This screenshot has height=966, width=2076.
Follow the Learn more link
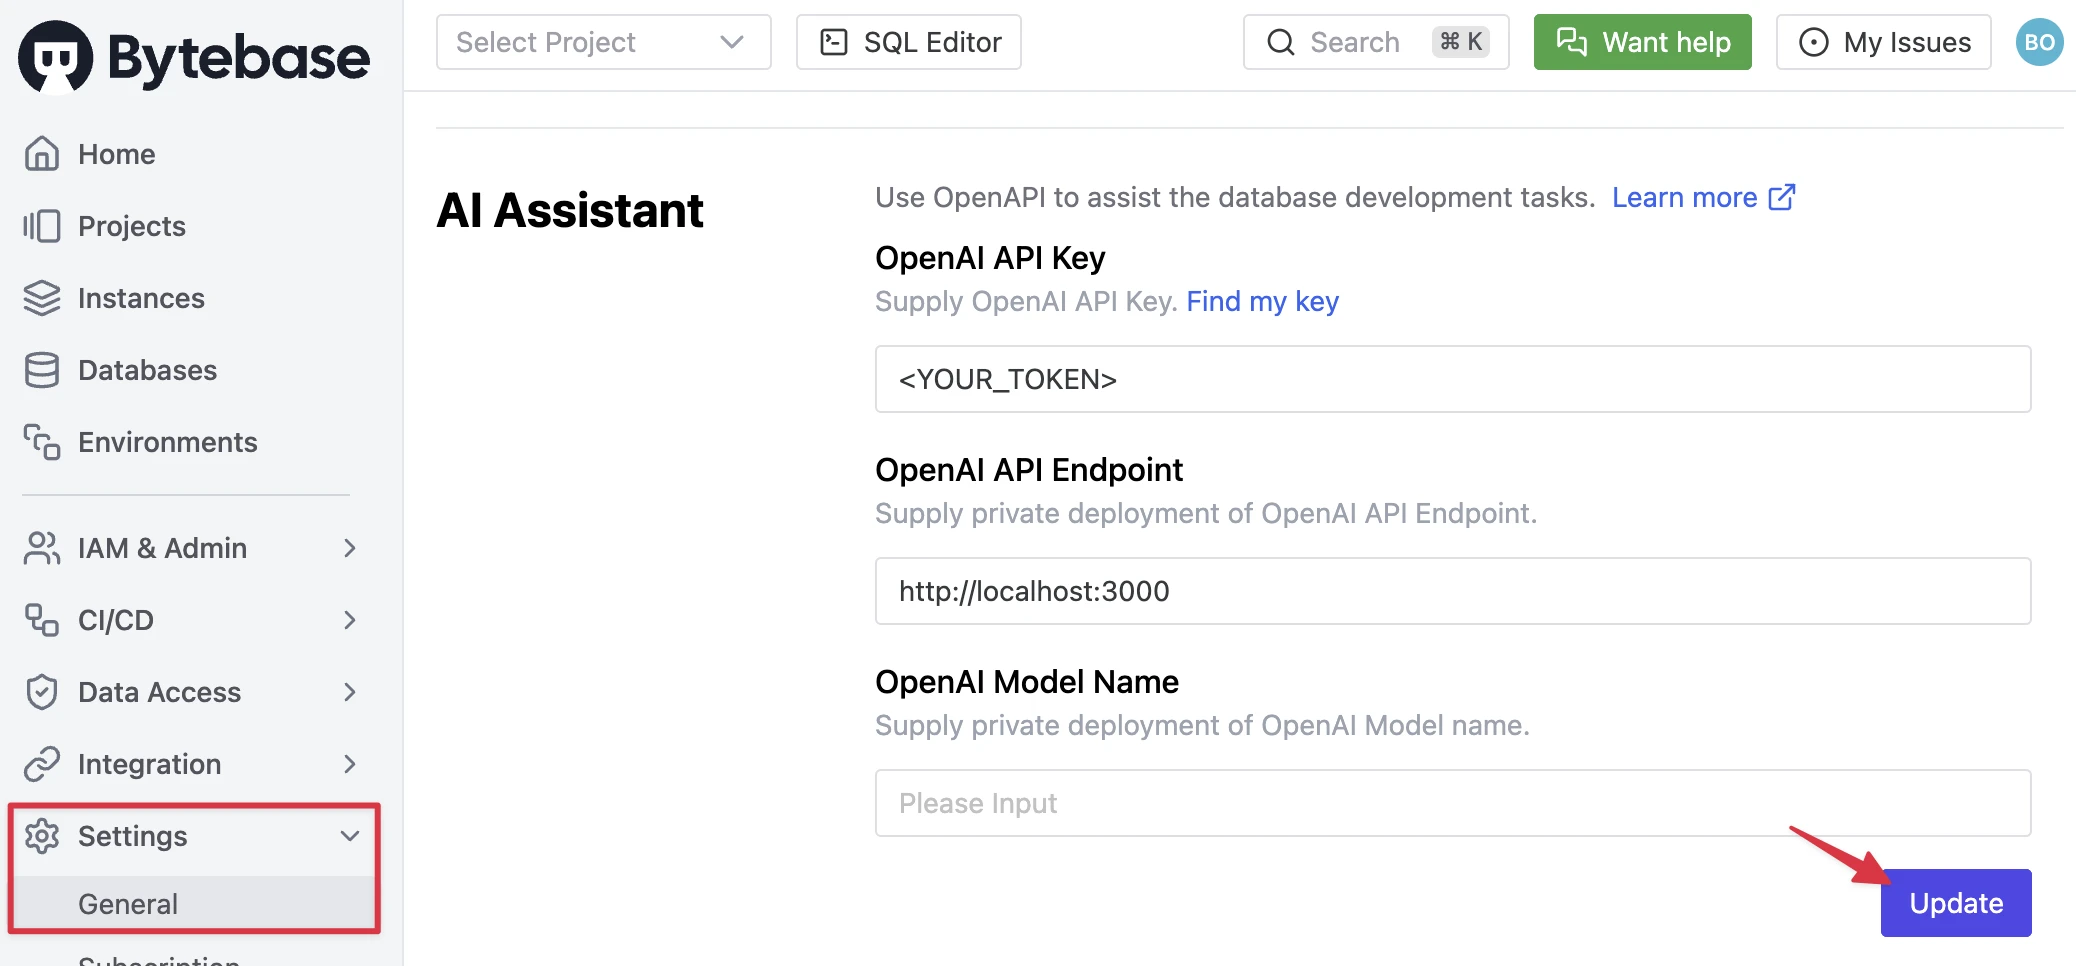click(1684, 197)
